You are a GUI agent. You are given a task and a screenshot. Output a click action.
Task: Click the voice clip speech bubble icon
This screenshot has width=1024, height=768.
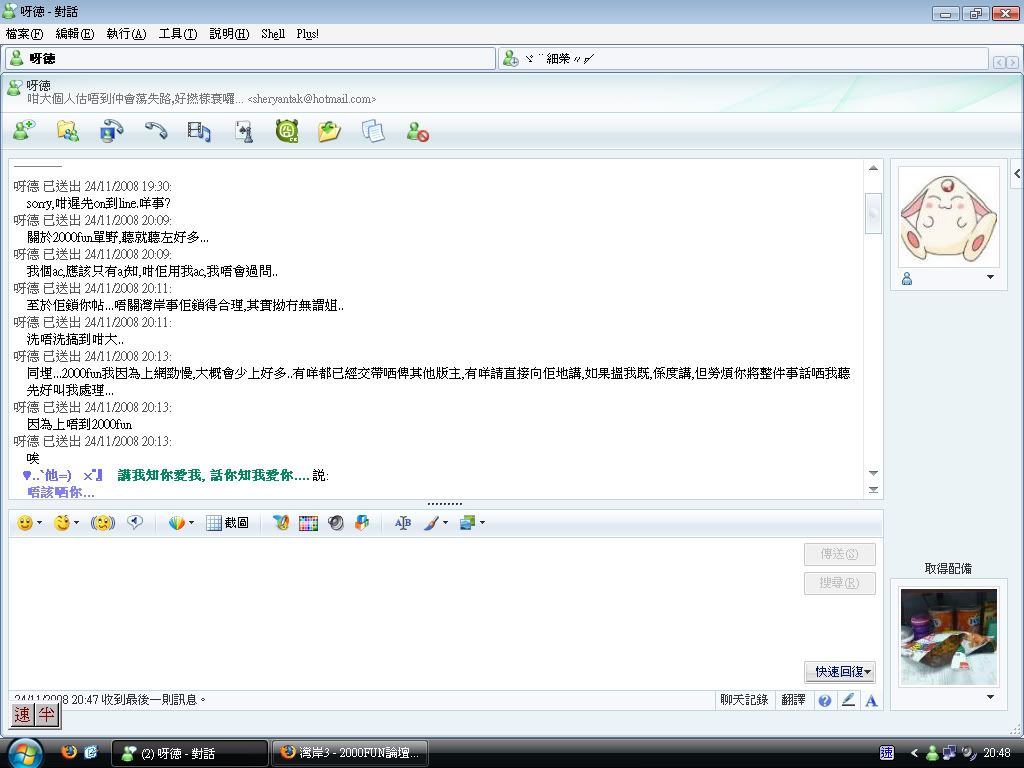tap(135, 522)
